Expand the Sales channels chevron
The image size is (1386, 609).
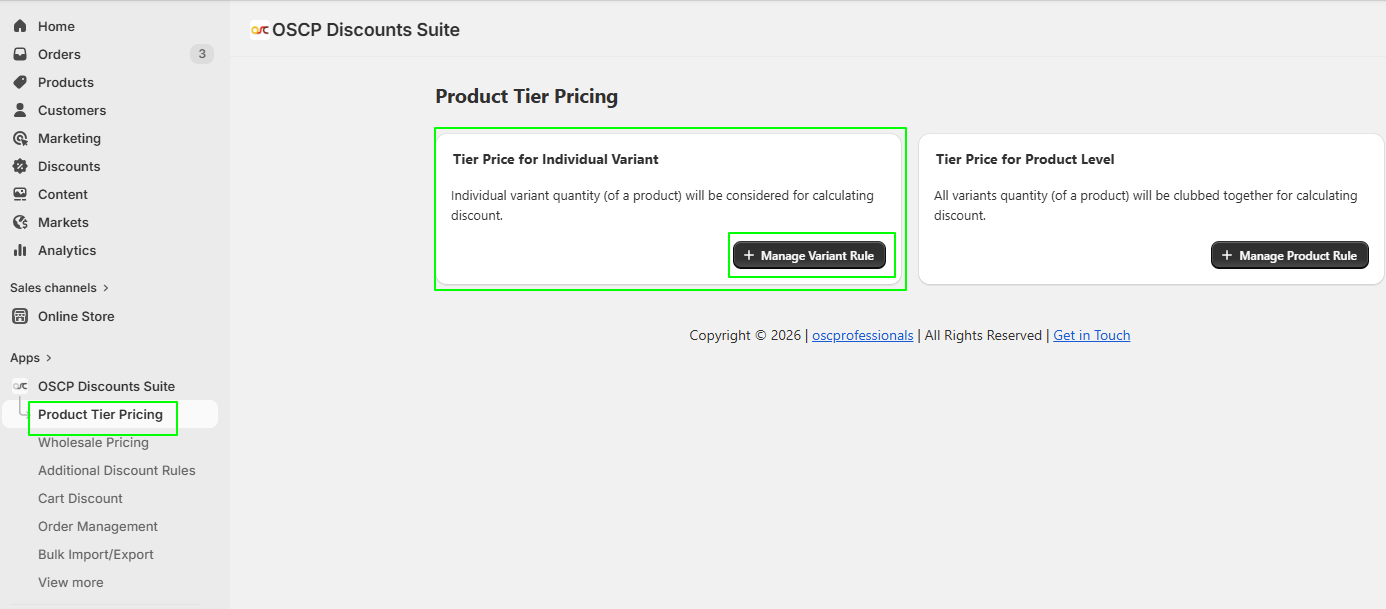pyautogui.click(x=106, y=288)
